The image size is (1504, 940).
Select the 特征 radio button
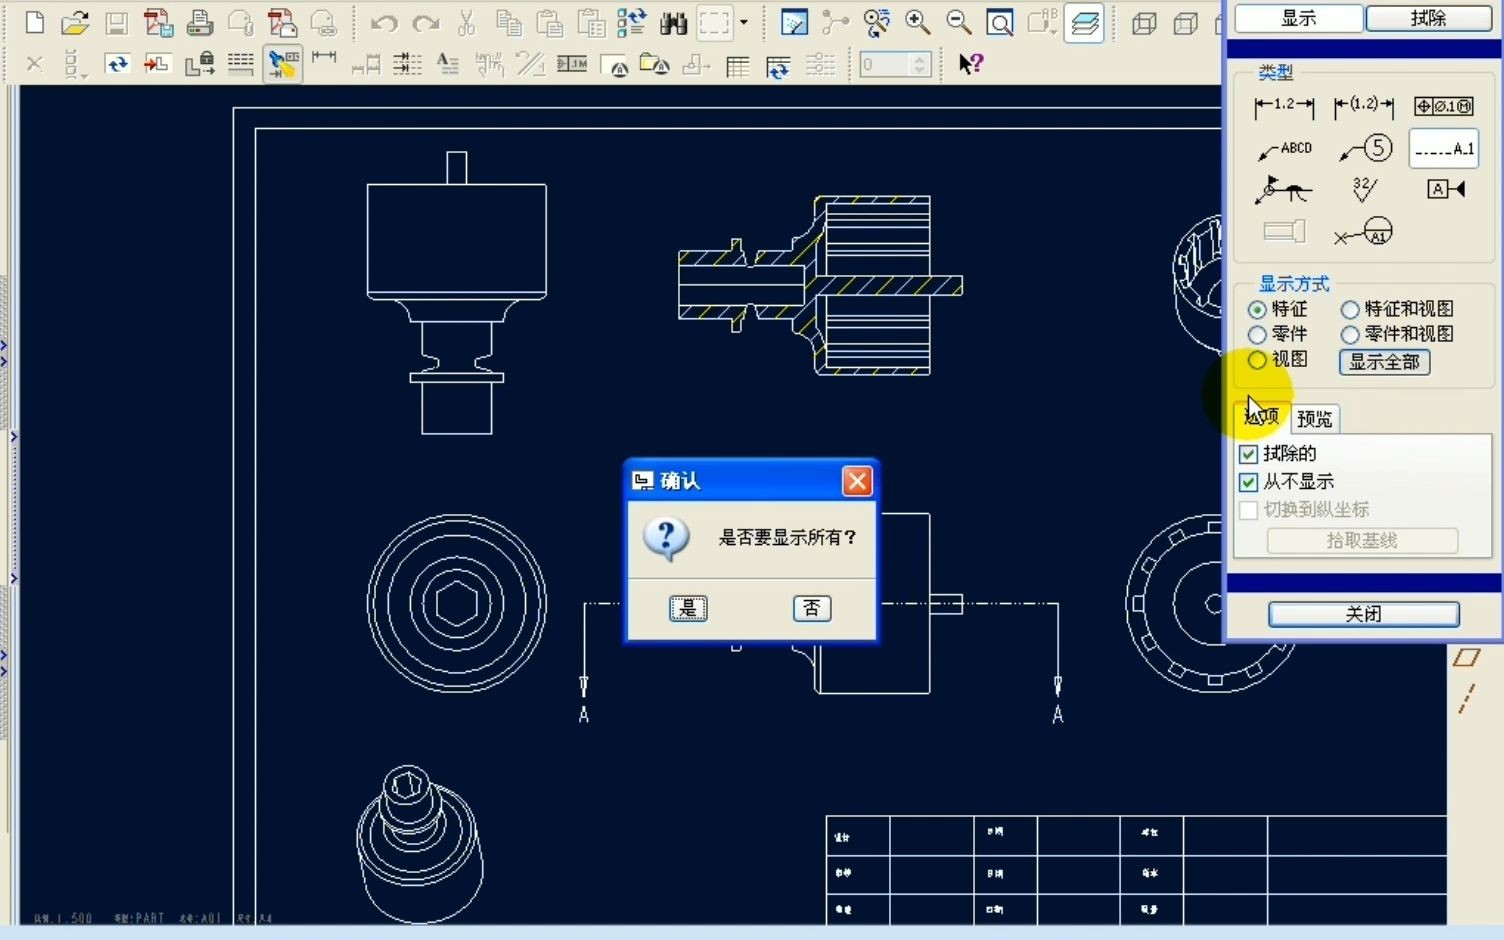pos(1257,310)
